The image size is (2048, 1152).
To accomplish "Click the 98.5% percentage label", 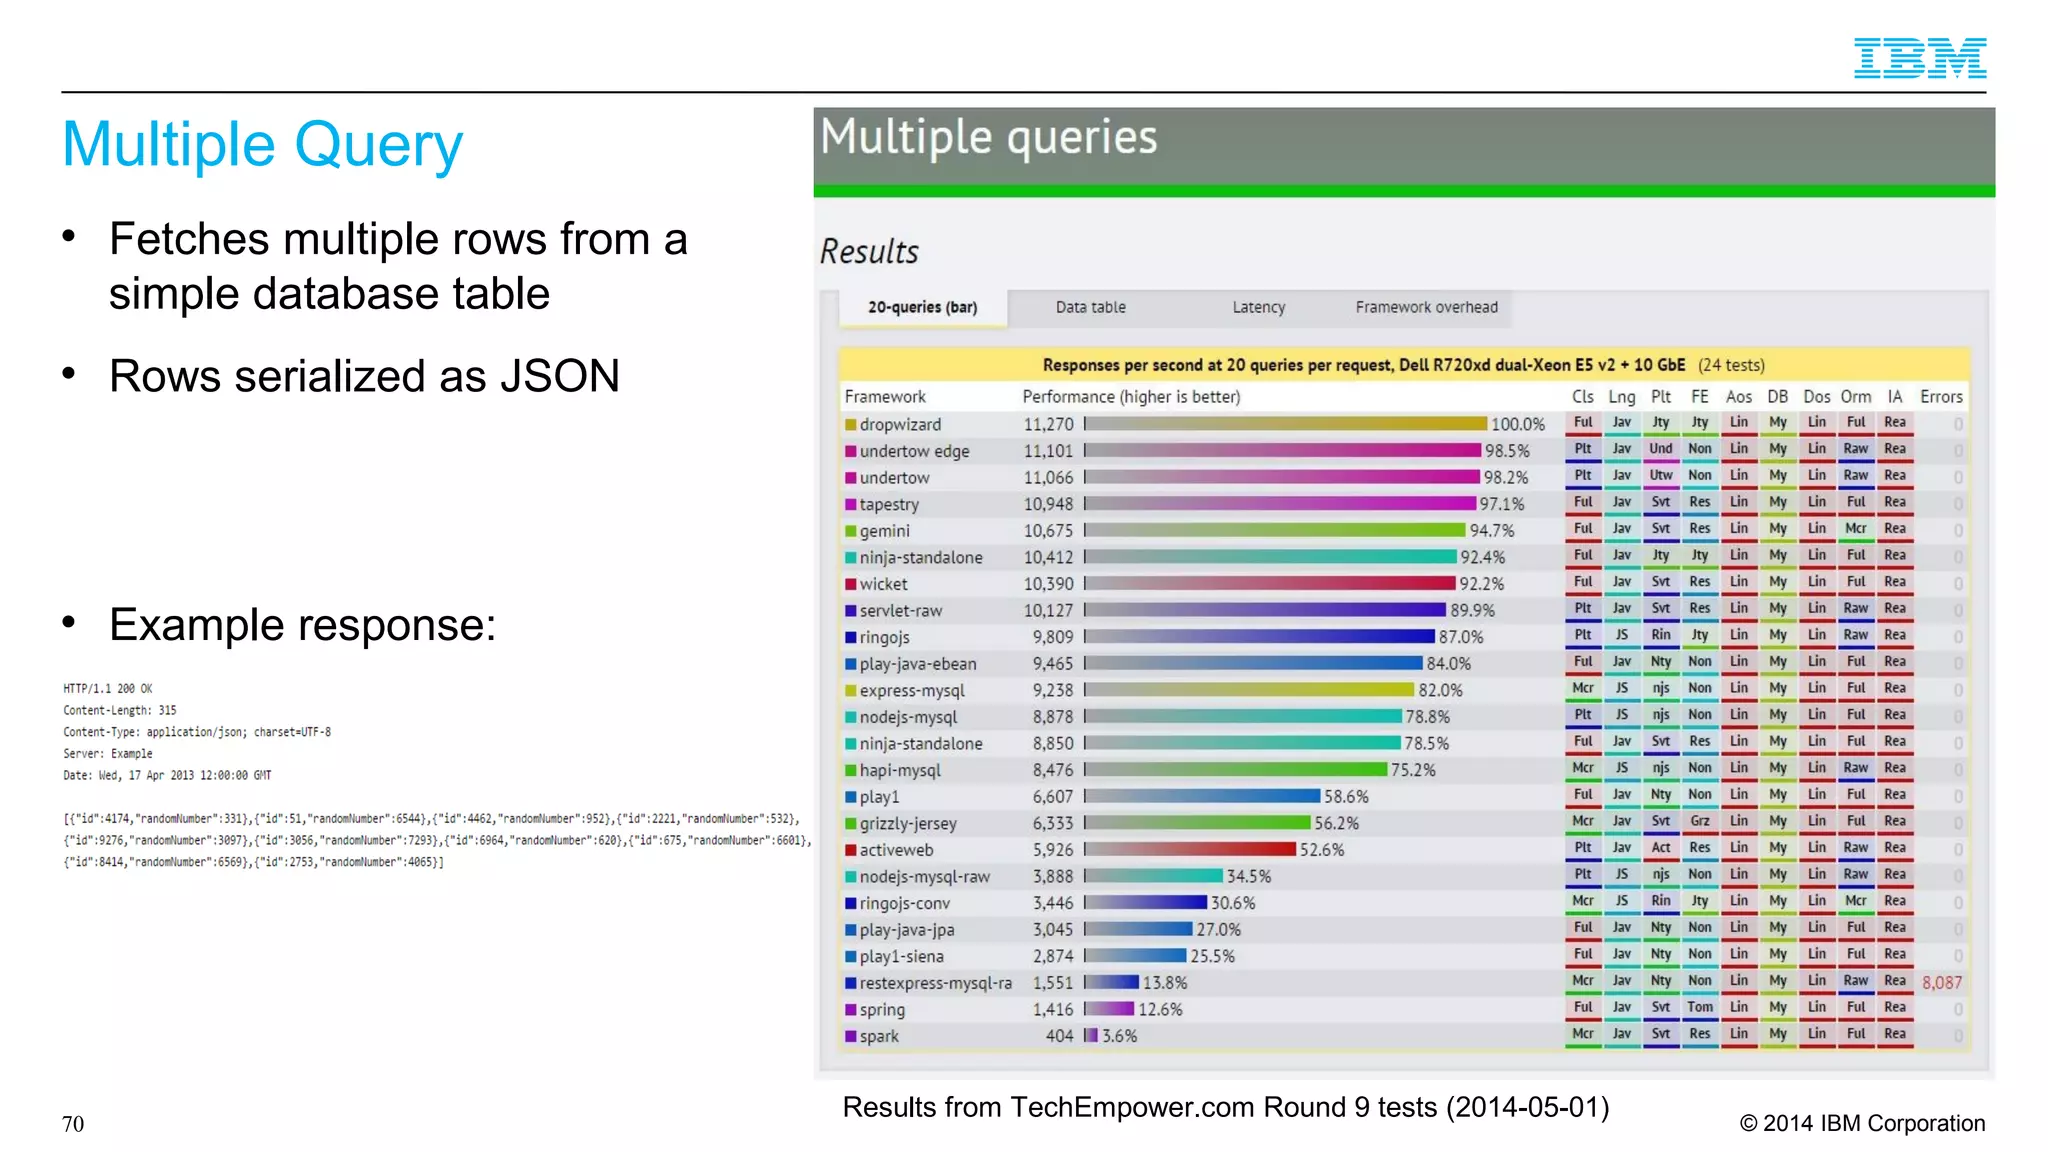I will tap(1507, 451).
